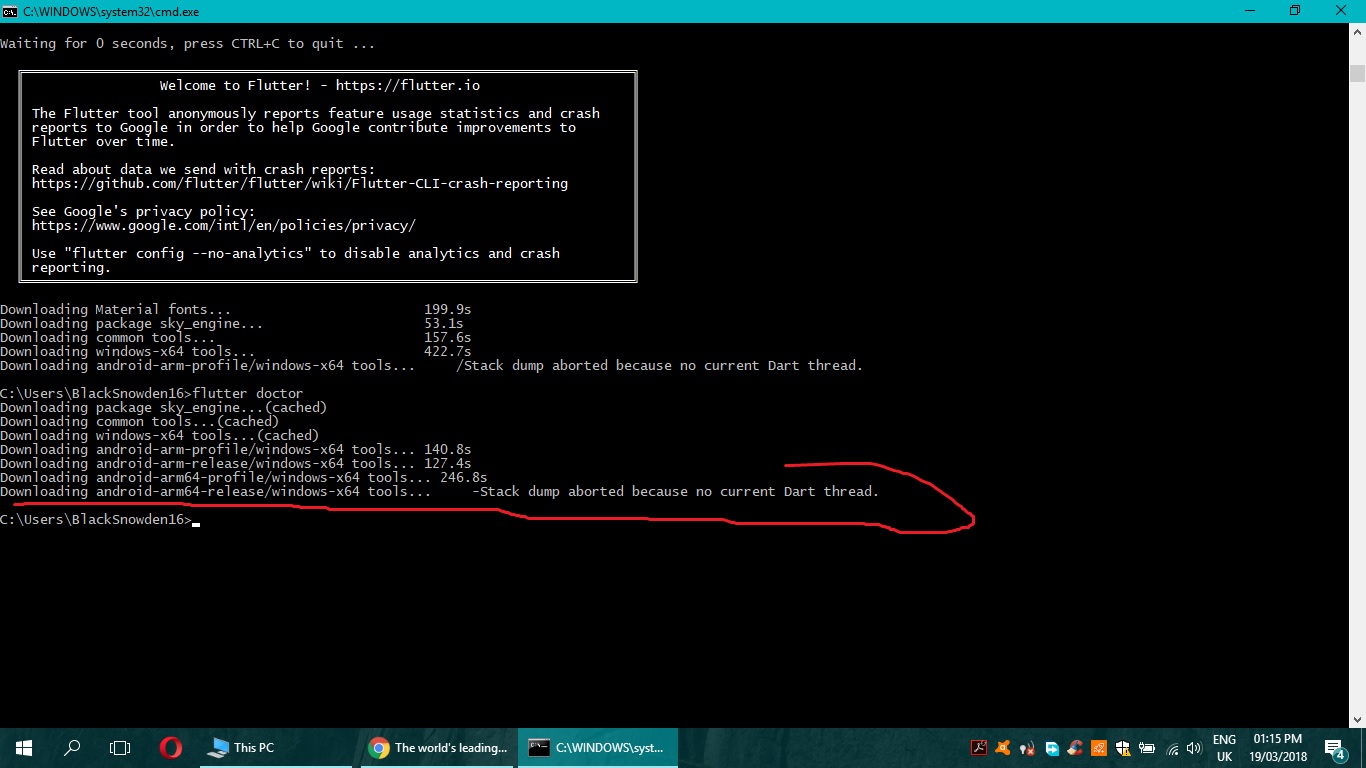Open the volume control icon
This screenshot has width=1366, height=768.
(1194, 748)
